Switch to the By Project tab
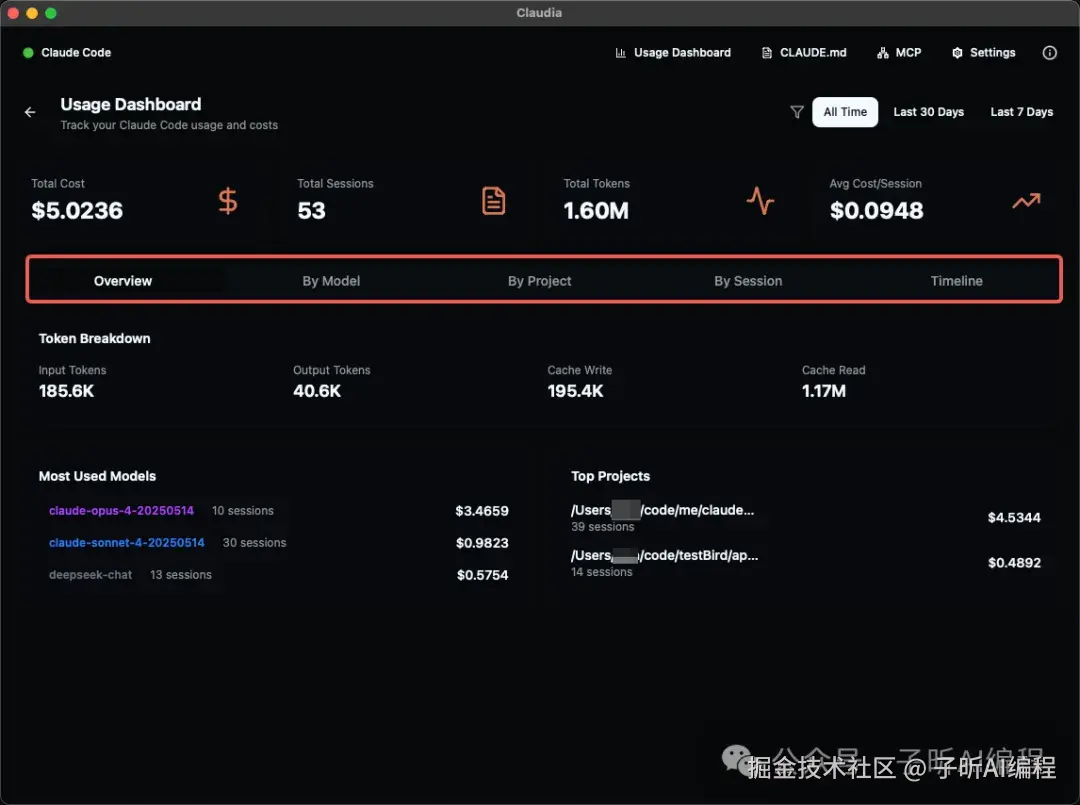The height and width of the screenshot is (805, 1080). pos(539,281)
